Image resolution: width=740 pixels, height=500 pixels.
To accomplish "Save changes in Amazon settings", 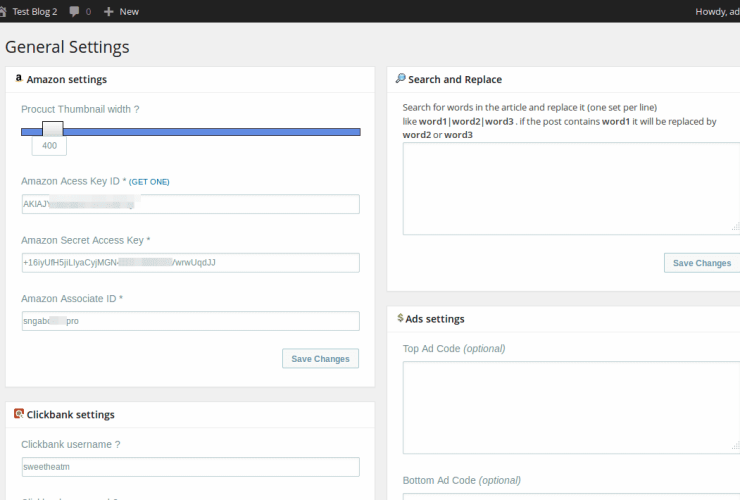I will pos(320,359).
